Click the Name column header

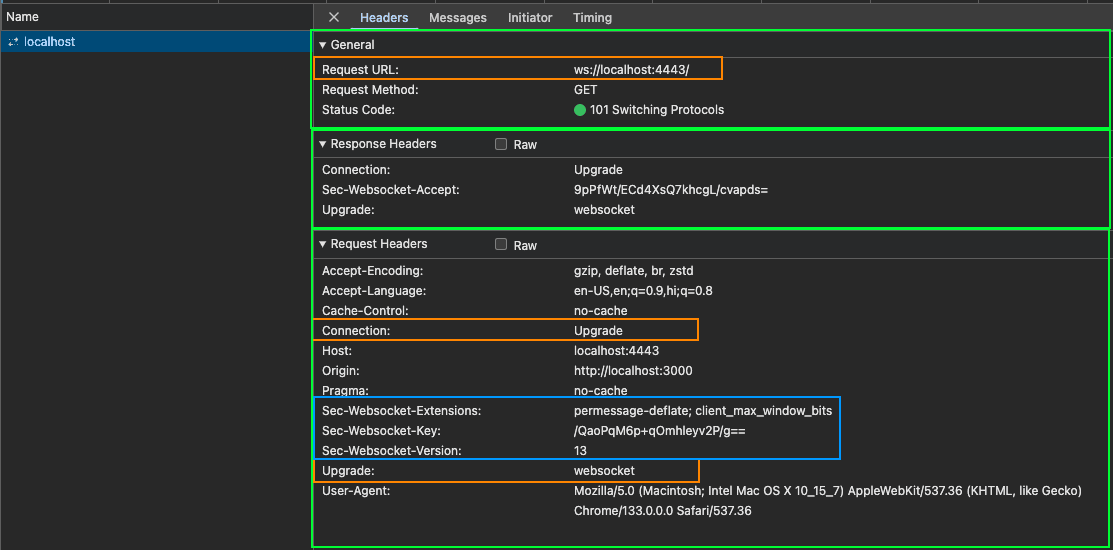click(x=22, y=17)
